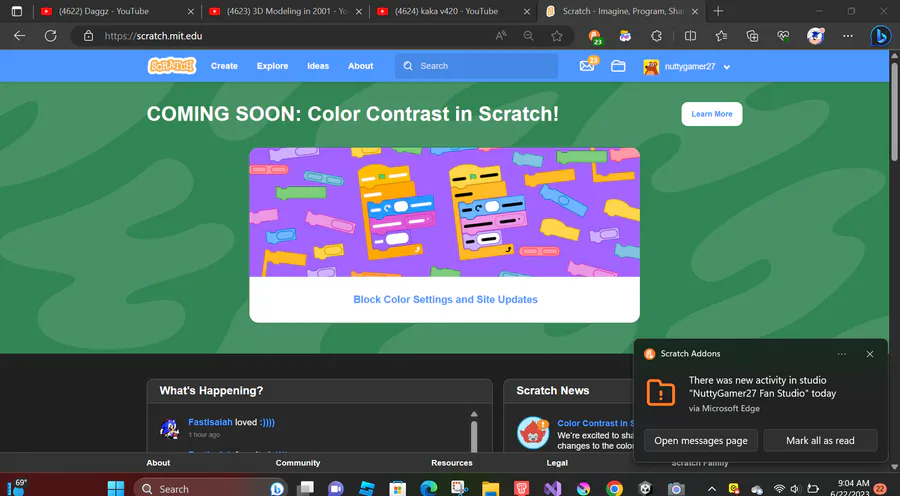Click Open messages page button
Screen dimensions: 900x496
click(x=701, y=440)
